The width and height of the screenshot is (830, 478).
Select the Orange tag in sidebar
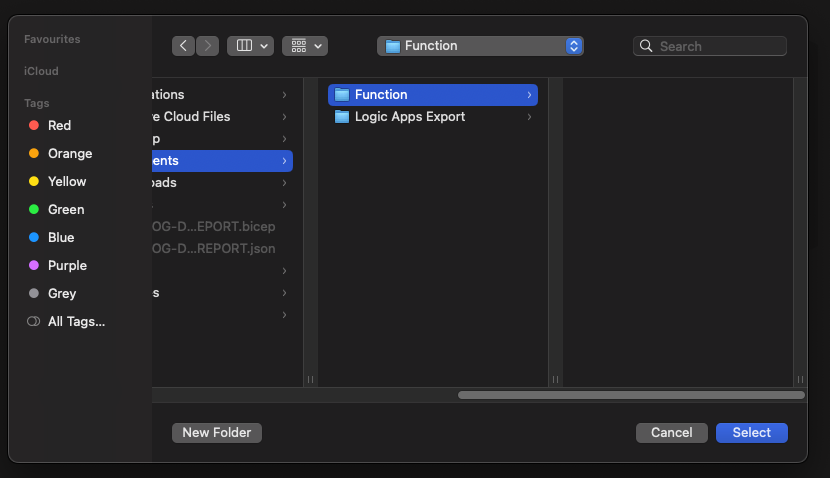69,153
